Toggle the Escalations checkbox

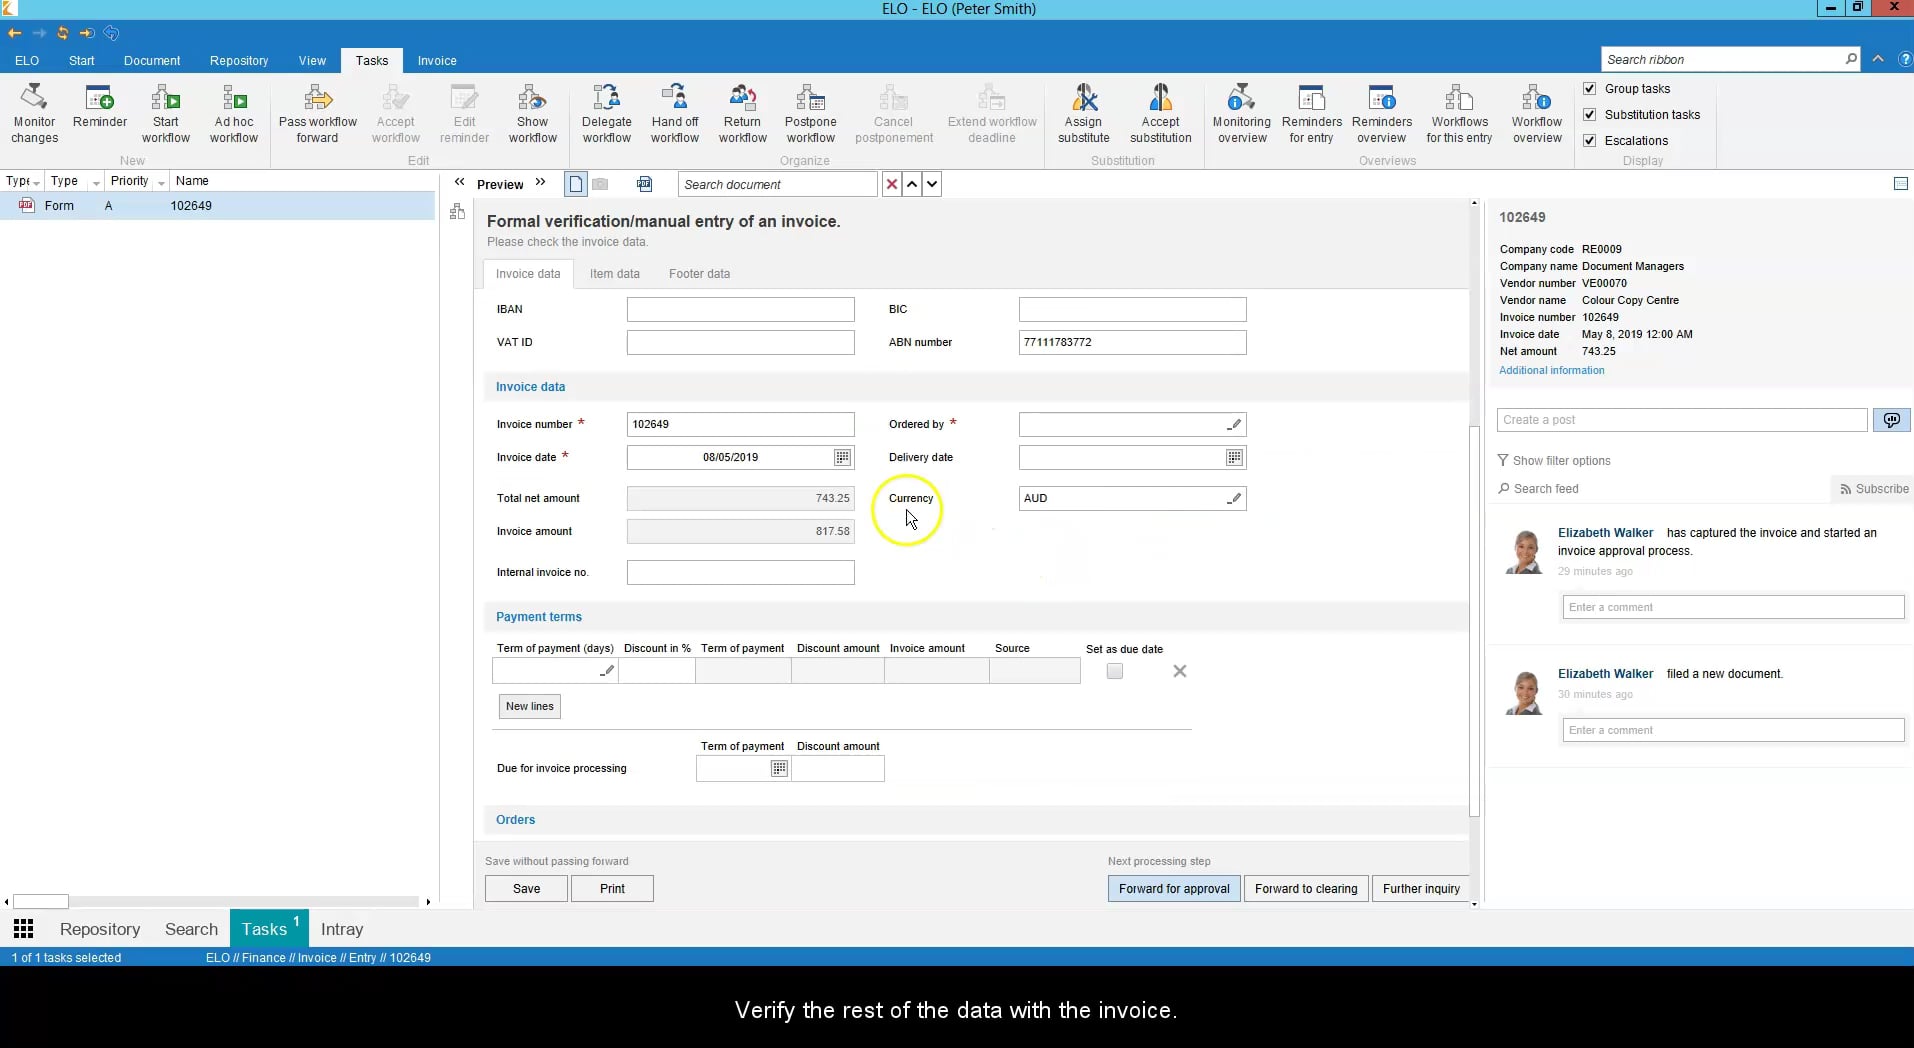click(1590, 140)
